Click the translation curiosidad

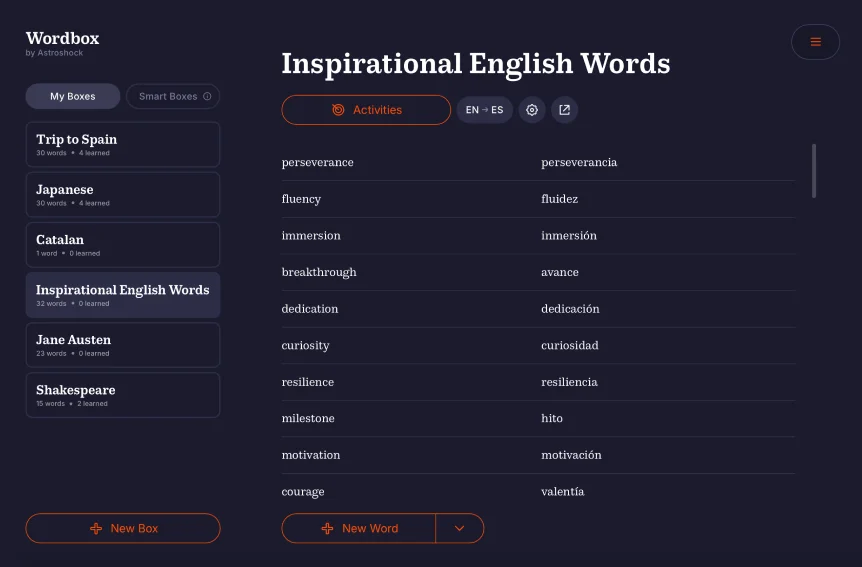click(570, 345)
